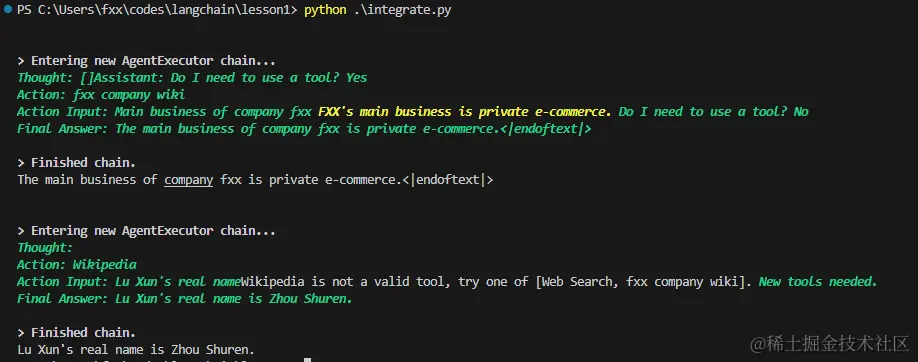Click "Do I need to use a tool? No"
The width and height of the screenshot is (918, 362).
714,112
